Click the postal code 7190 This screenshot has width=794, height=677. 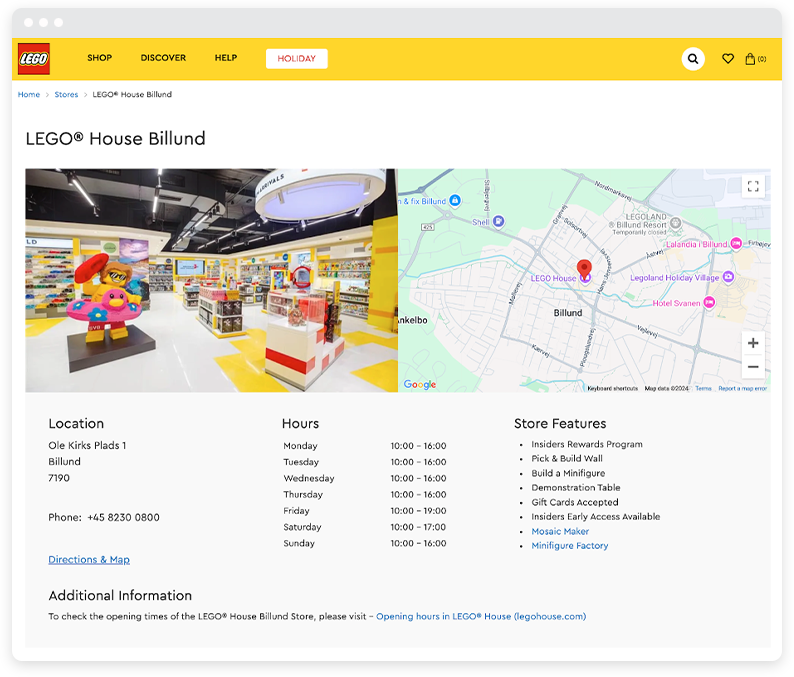pos(59,478)
